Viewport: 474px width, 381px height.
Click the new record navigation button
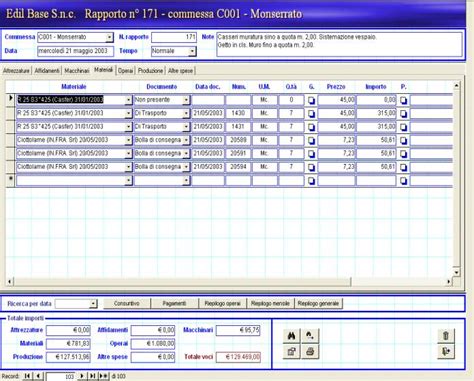(104, 376)
